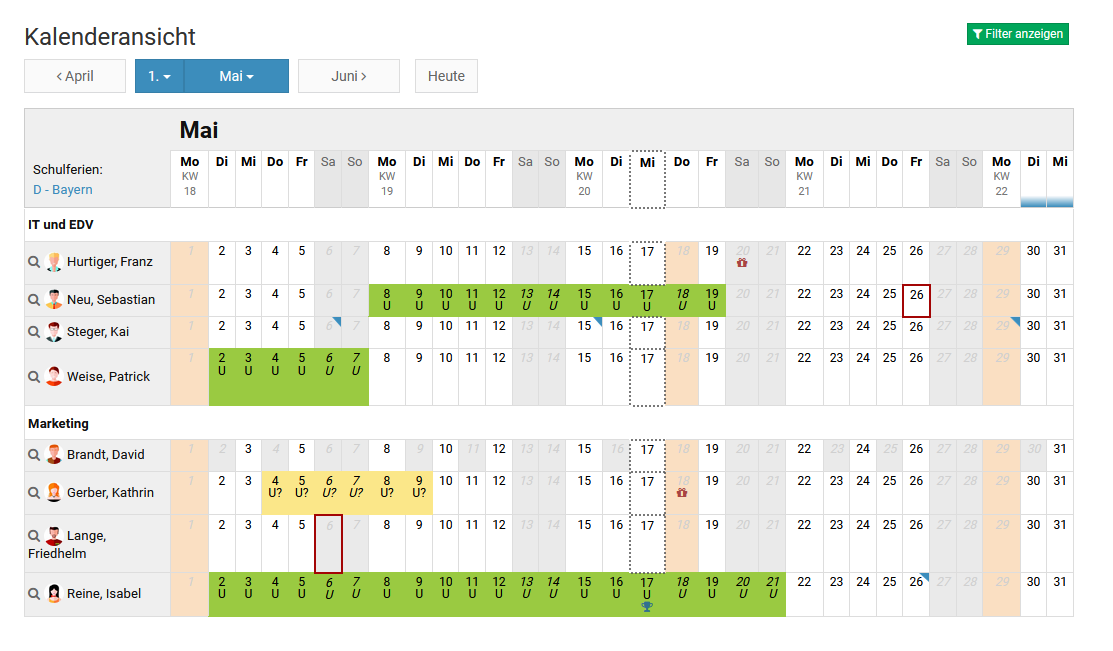Open the Mai month dropdown
Viewport: 1113px width, 651px height.
[x=237, y=76]
